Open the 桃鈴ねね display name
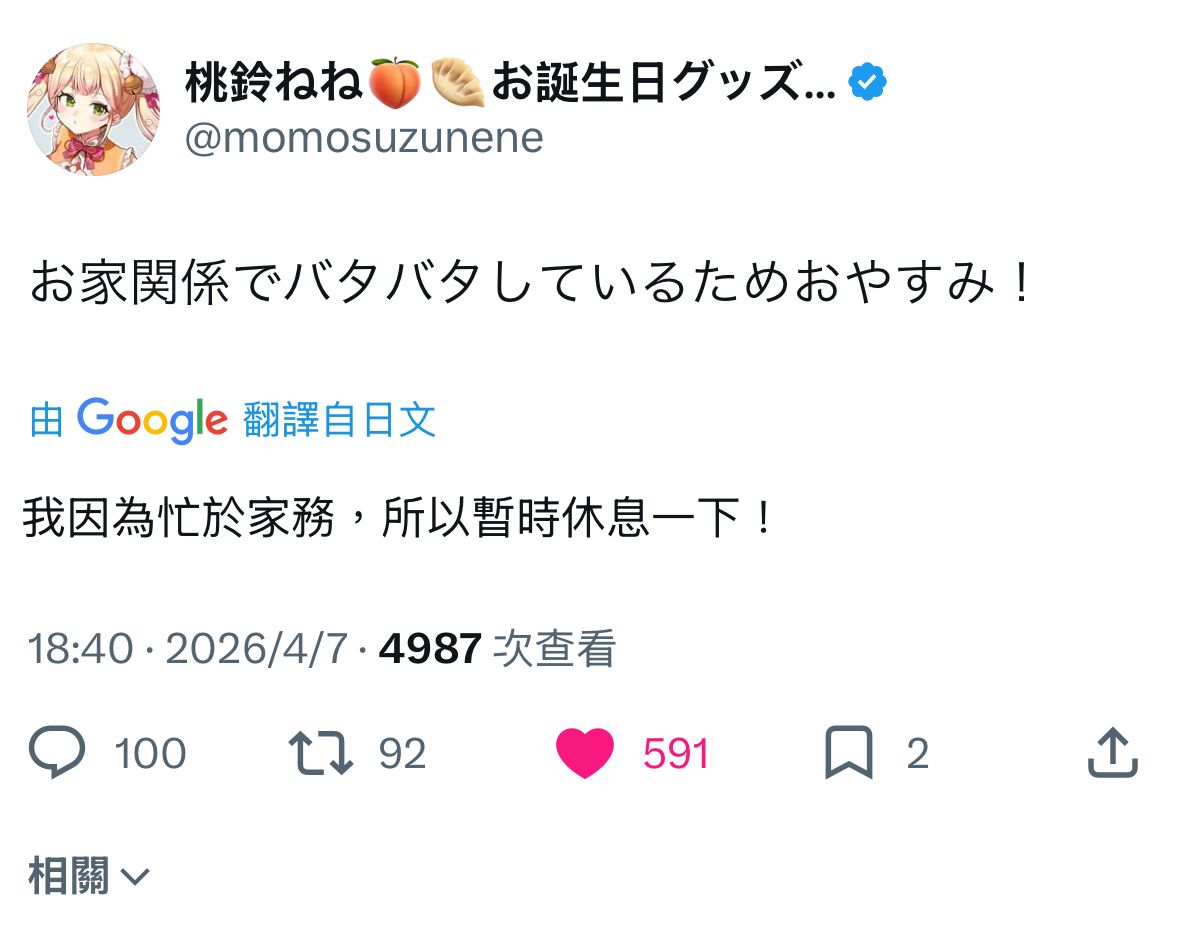Viewport: 1179px width, 934px height. coord(274,84)
